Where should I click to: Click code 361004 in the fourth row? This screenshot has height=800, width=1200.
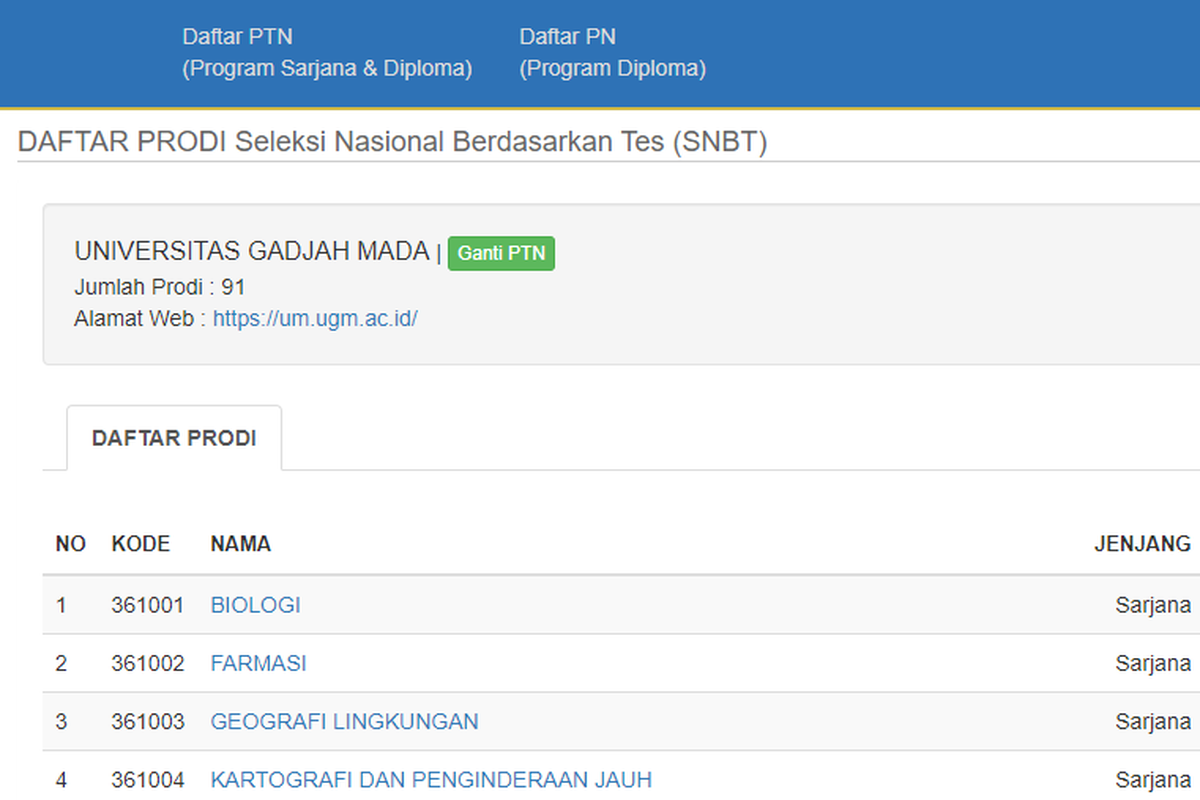click(148, 779)
